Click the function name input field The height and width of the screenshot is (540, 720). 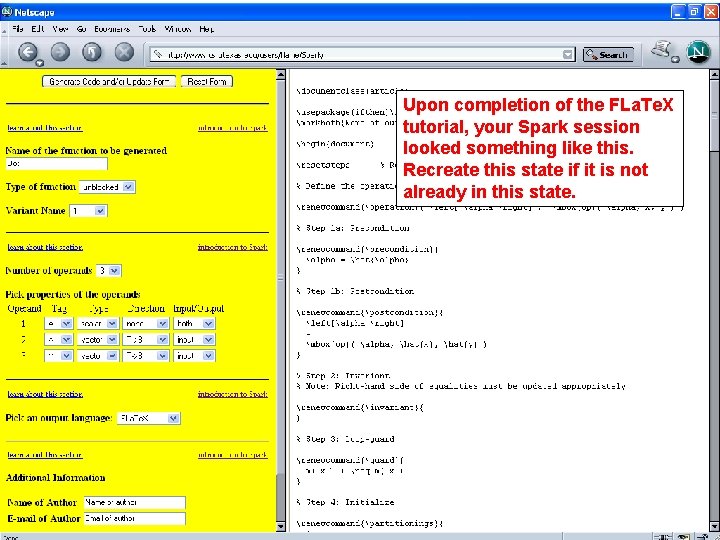click(56, 163)
